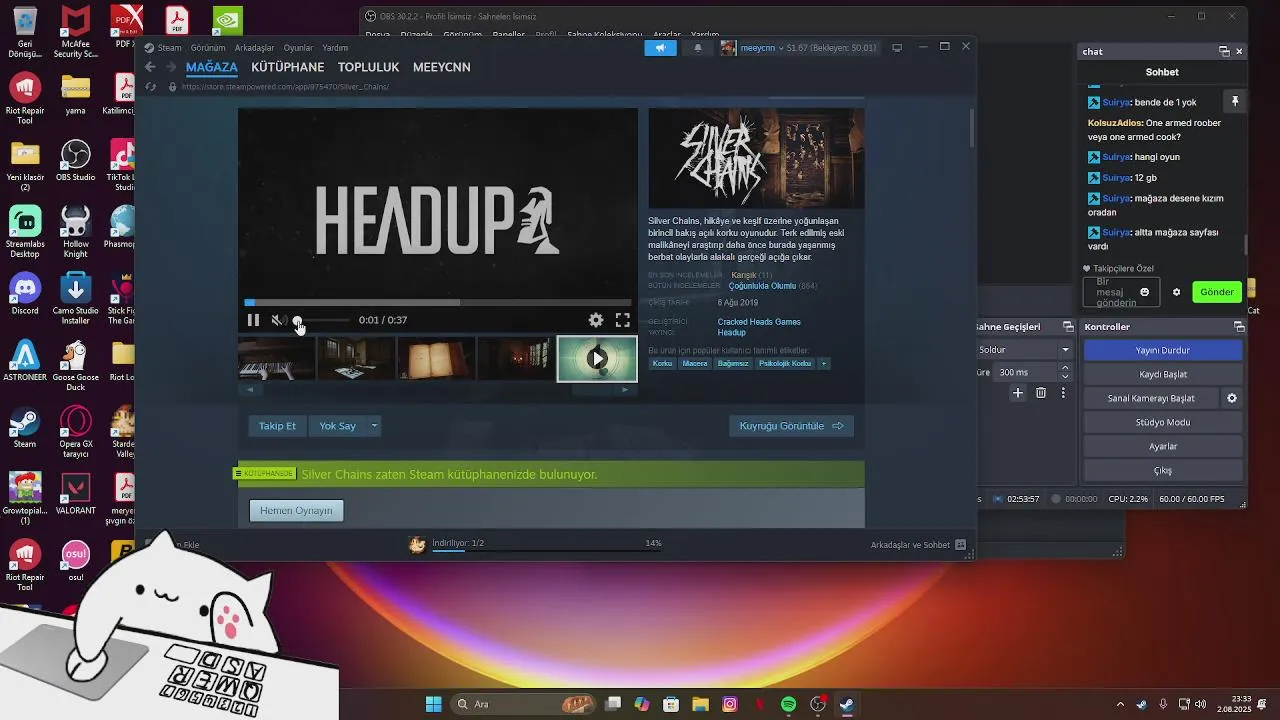This screenshot has width=1280, height=720.
Task: Click Sanal Kamerayı Başlat button
Action: (x=1151, y=398)
